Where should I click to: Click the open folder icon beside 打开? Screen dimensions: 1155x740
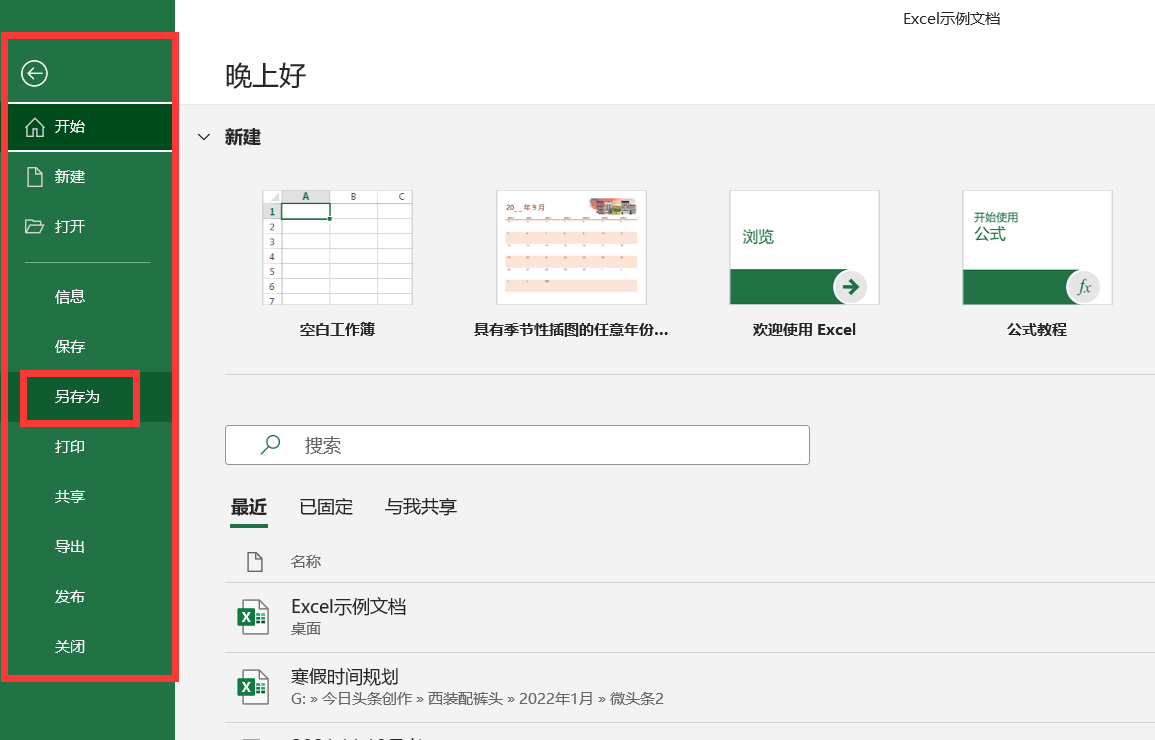(x=35, y=226)
